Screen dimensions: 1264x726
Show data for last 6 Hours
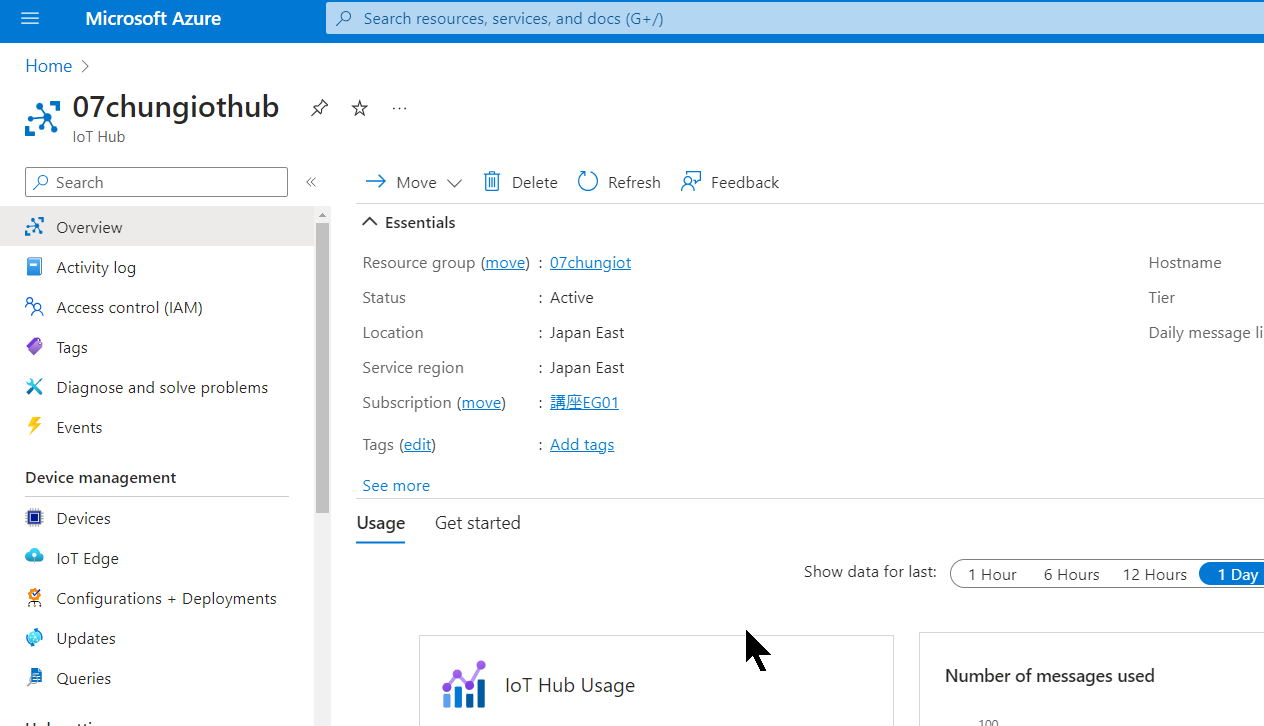1071,574
